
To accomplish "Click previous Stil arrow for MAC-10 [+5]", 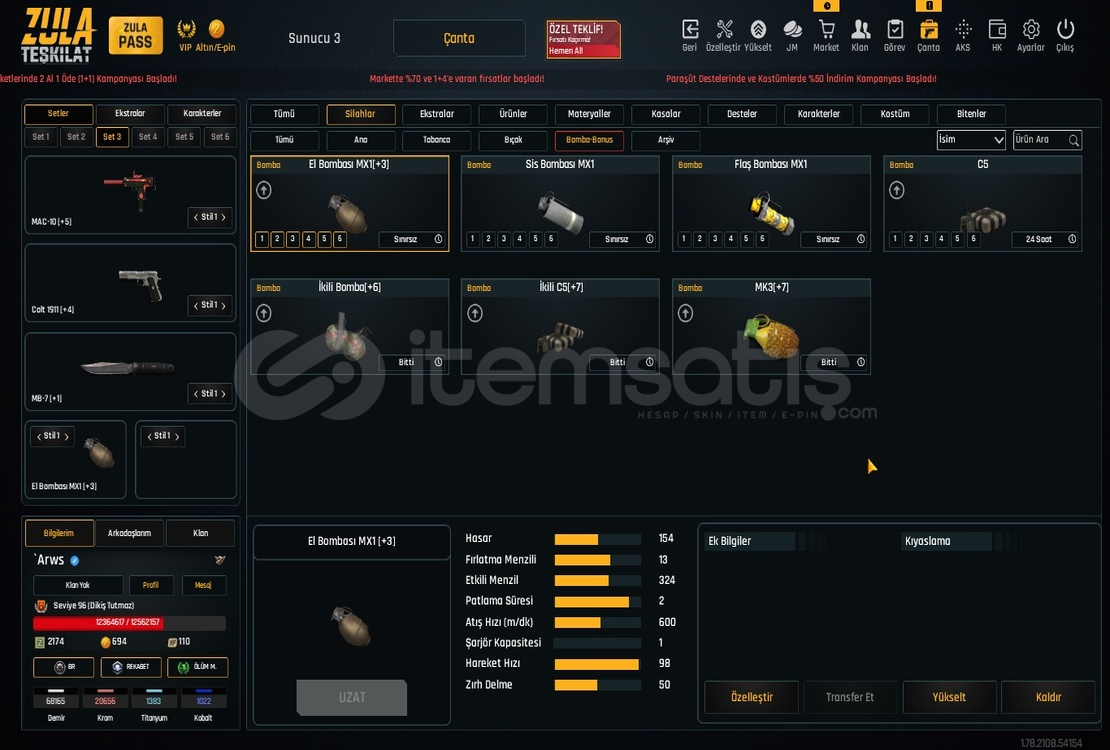I will click(196, 217).
